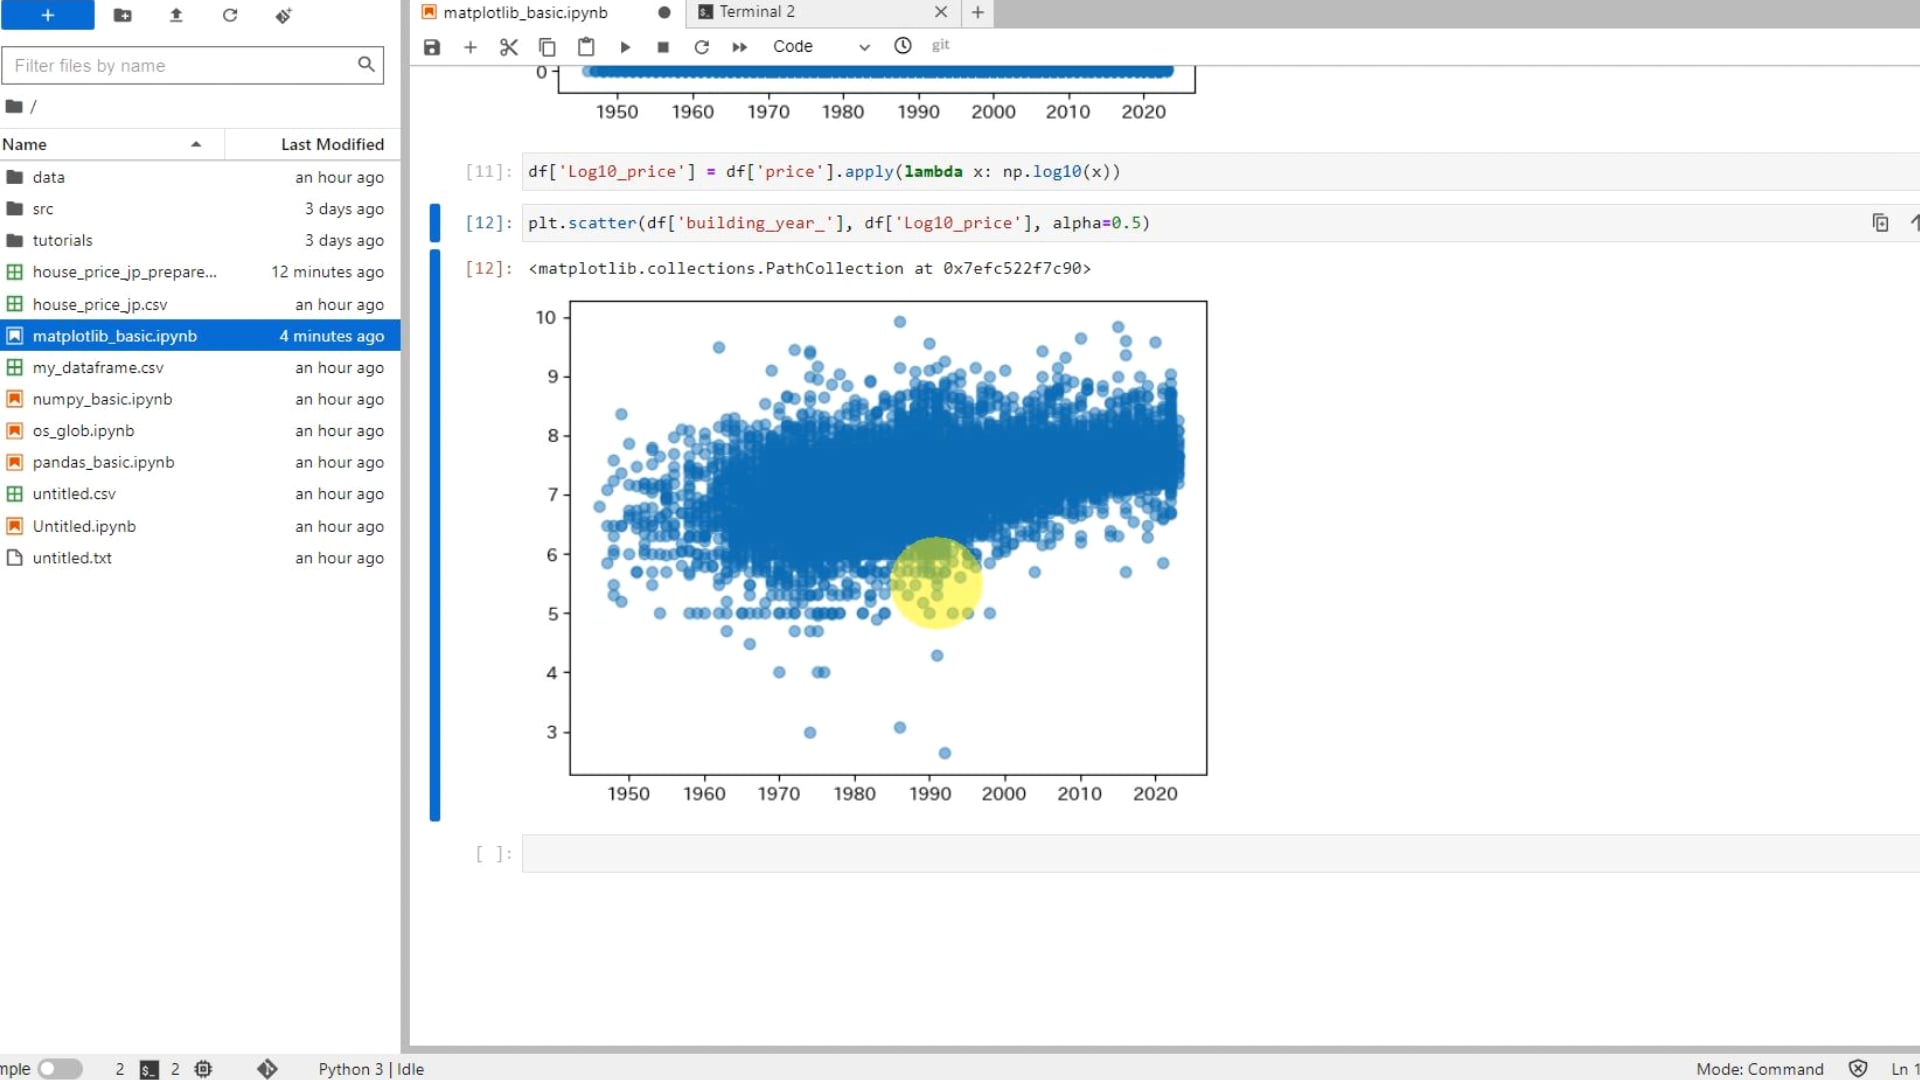Click the root folder breadcrumb icon
Image resolution: width=1920 pixels, height=1080 pixels.
[14, 106]
